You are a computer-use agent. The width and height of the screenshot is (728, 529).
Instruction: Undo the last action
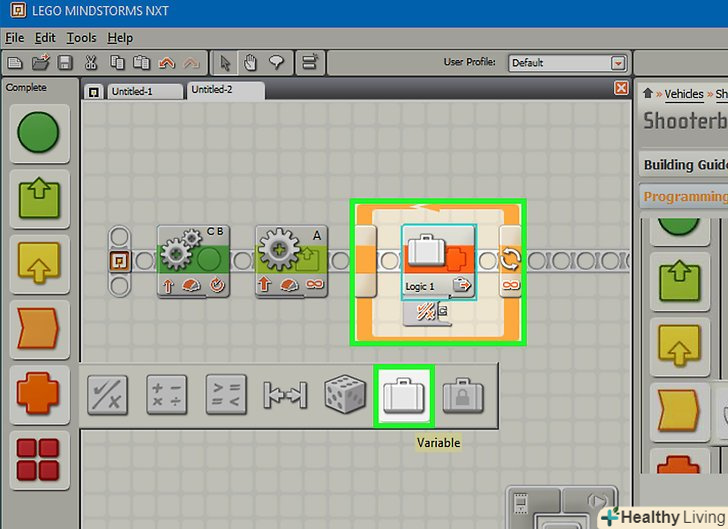pos(167,63)
